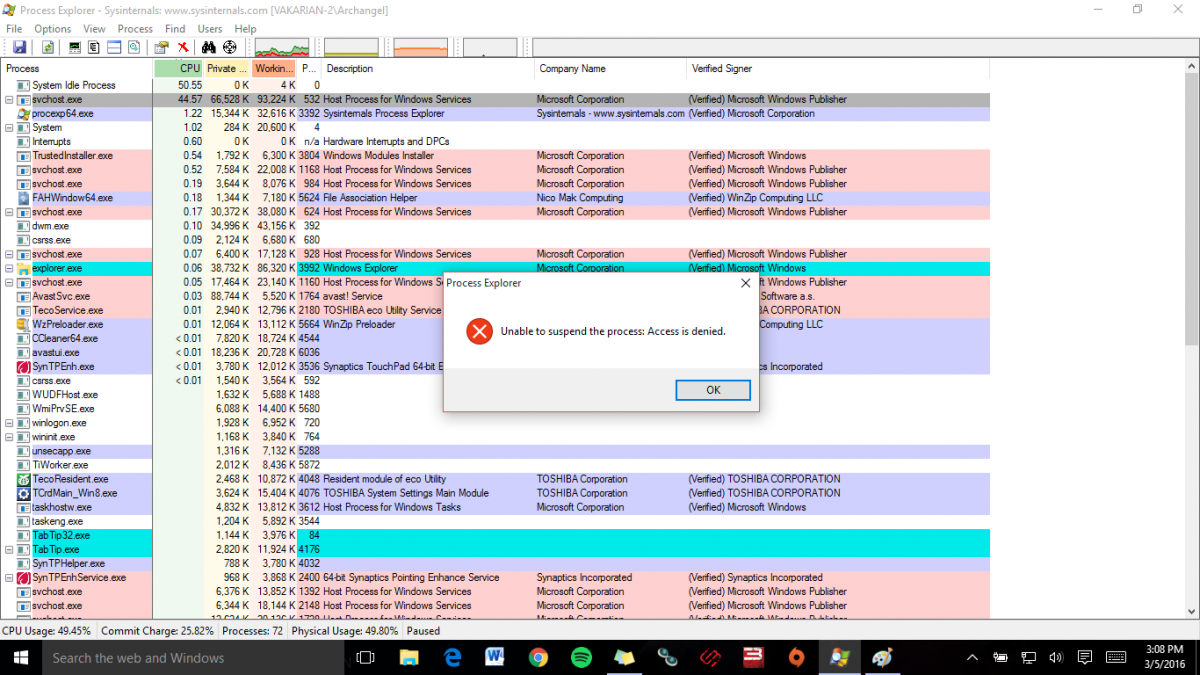Screen dimensions: 1200x675
Task: Collapse the svchost.exe PID 624 tree node
Action: (x=9, y=212)
